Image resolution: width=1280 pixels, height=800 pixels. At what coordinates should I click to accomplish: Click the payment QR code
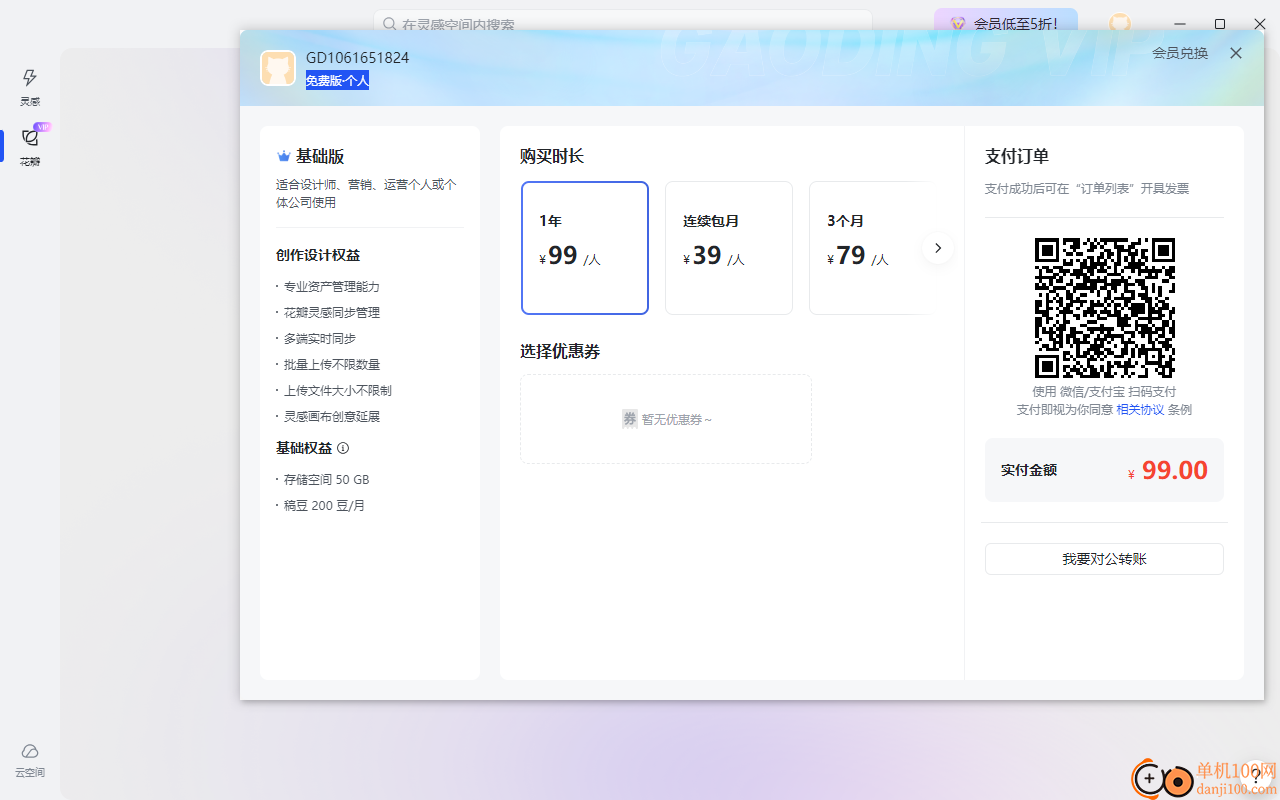(x=1104, y=308)
